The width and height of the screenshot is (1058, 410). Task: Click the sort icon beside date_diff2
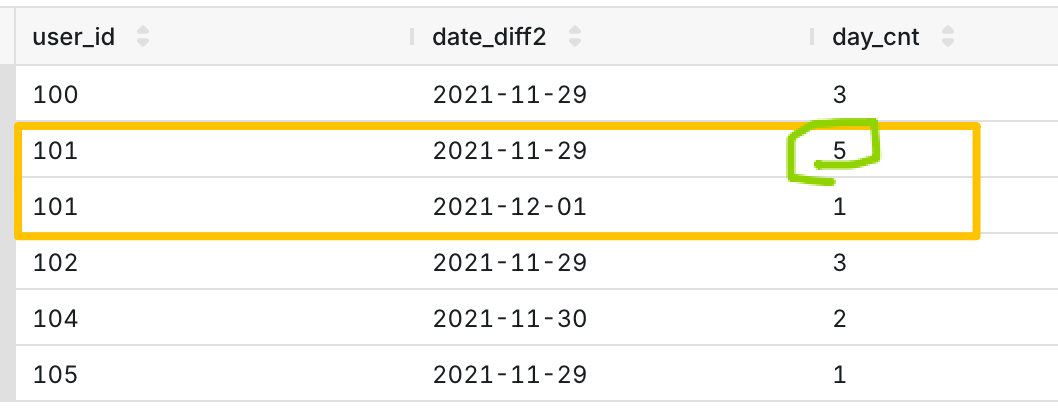tap(575, 38)
